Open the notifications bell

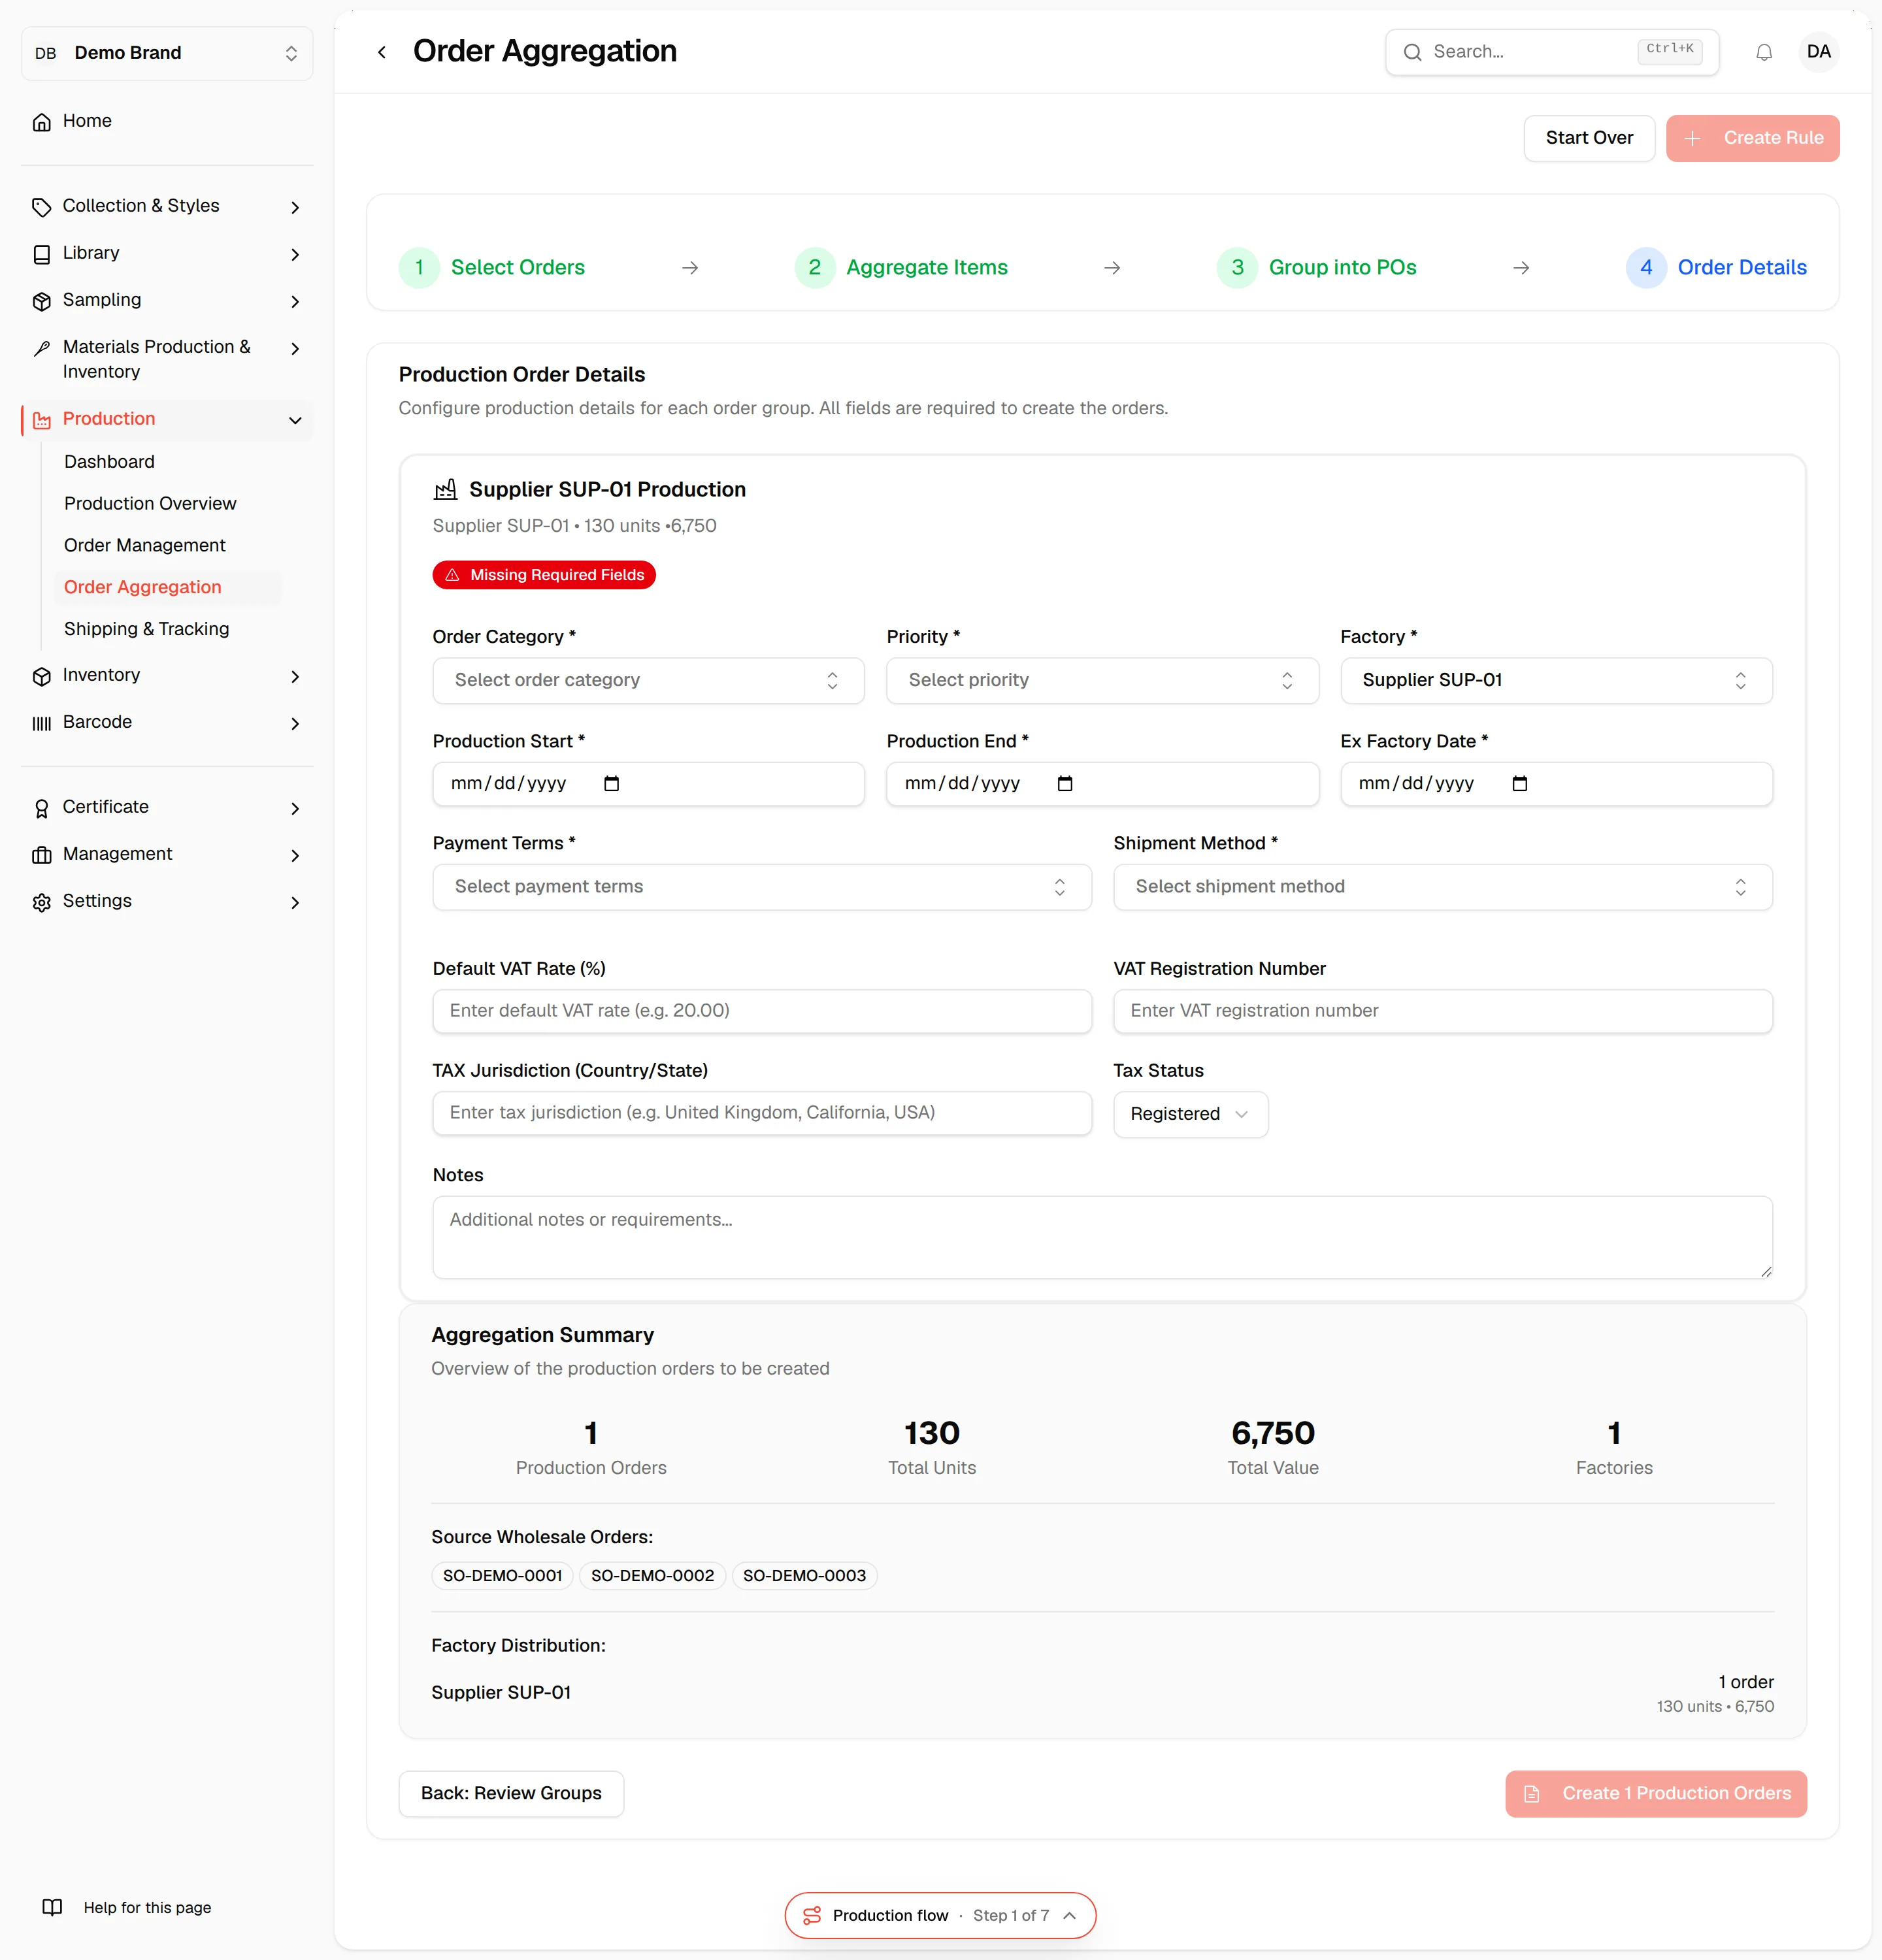tap(1764, 52)
